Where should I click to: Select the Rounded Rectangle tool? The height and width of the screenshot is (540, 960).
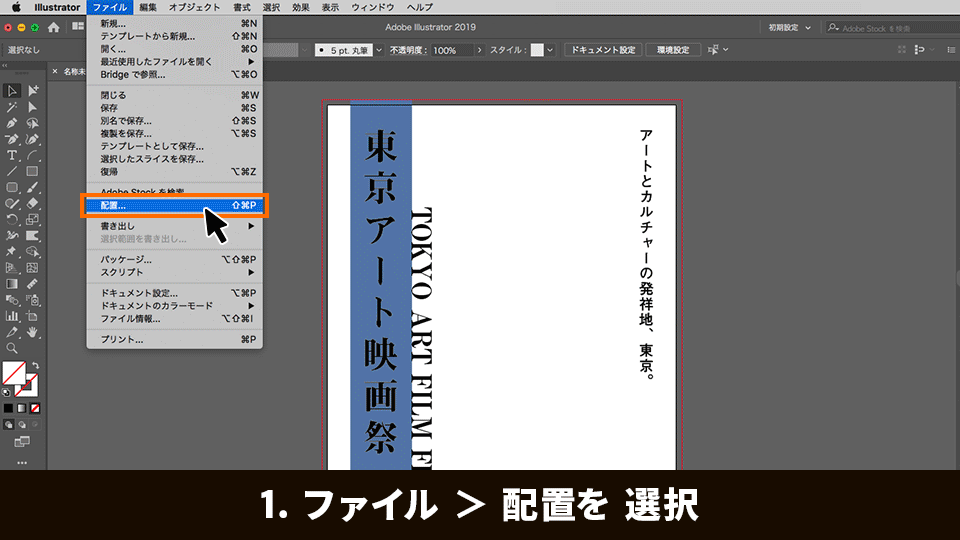tap(12, 187)
